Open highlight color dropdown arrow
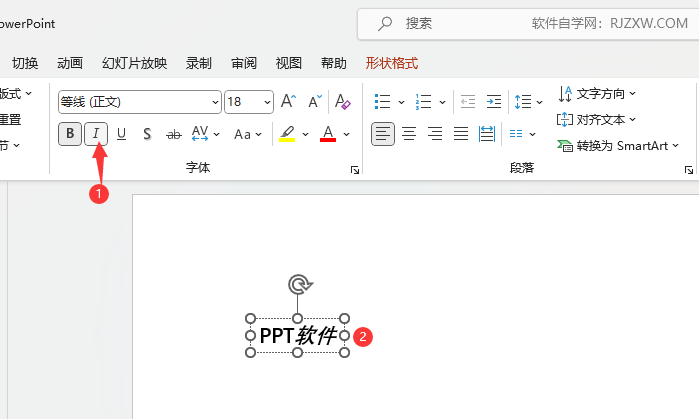The image size is (699, 419). [305, 134]
